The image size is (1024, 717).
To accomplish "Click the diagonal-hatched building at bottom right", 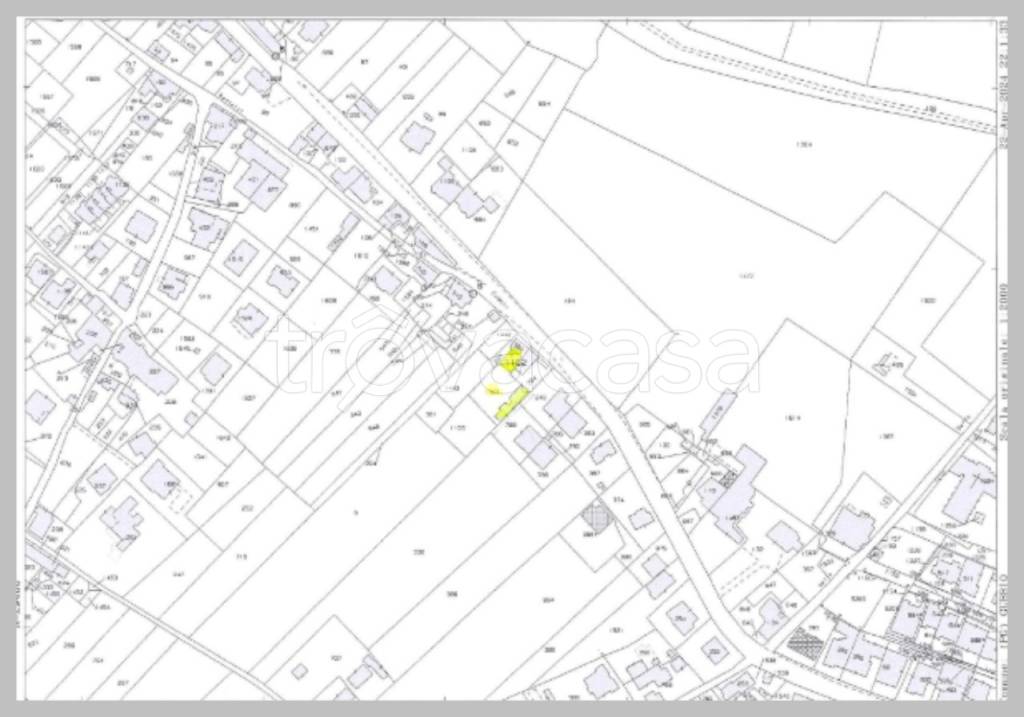I will click(801, 640).
